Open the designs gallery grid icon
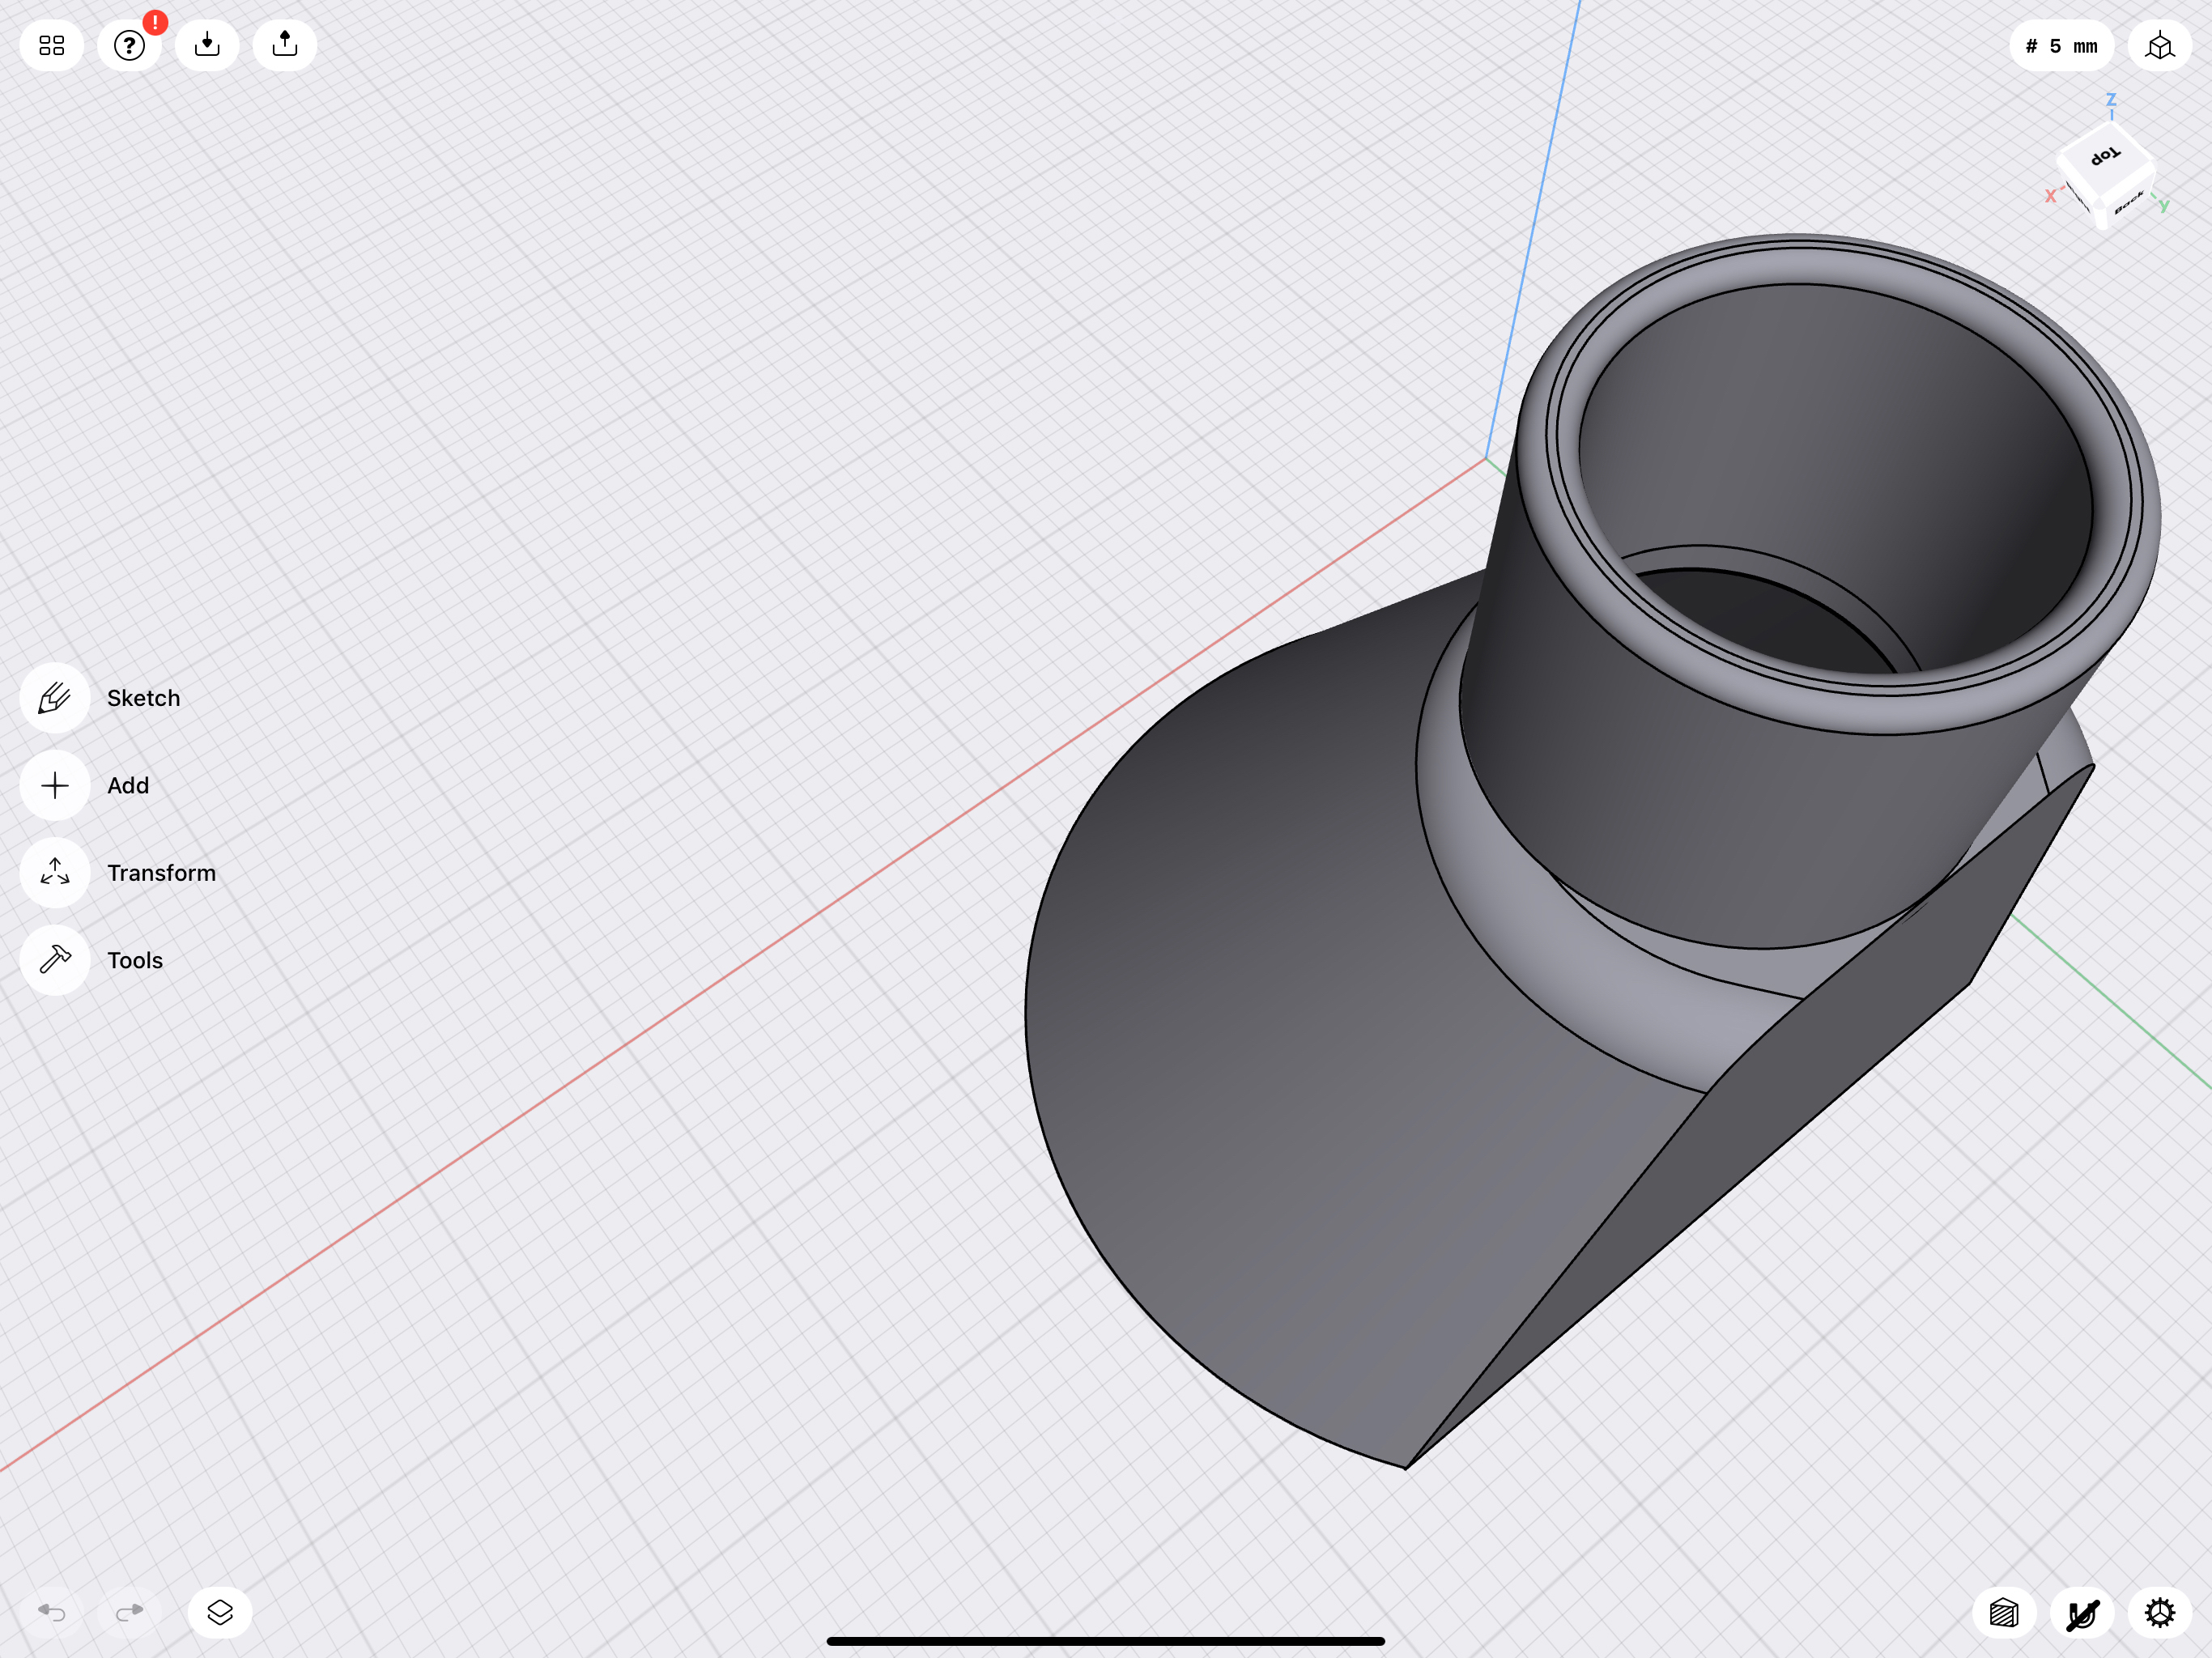This screenshot has height=1658, width=2212. click(52, 45)
